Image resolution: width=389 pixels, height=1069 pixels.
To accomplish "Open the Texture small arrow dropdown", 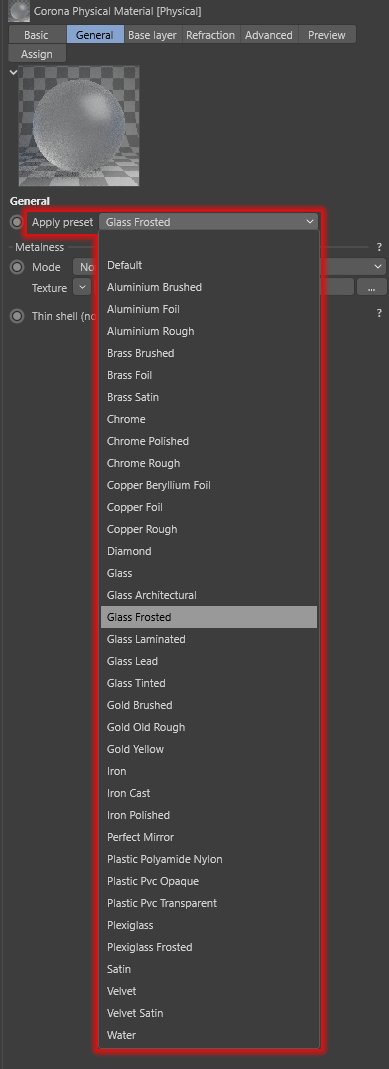I will tap(82, 287).
